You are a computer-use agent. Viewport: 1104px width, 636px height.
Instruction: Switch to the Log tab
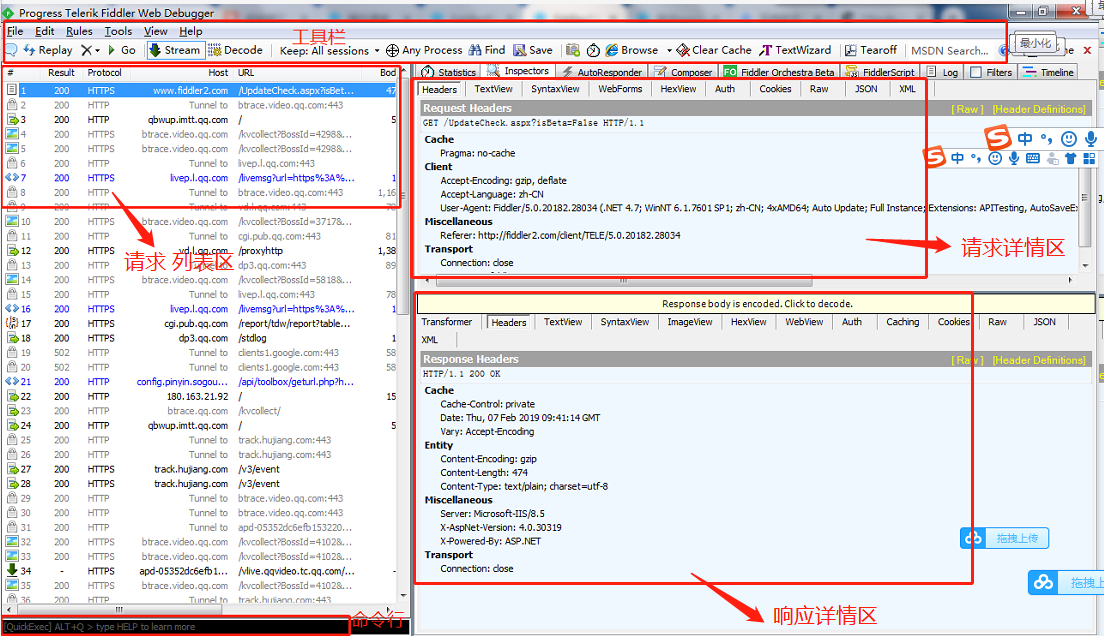click(x=942, y=72)
